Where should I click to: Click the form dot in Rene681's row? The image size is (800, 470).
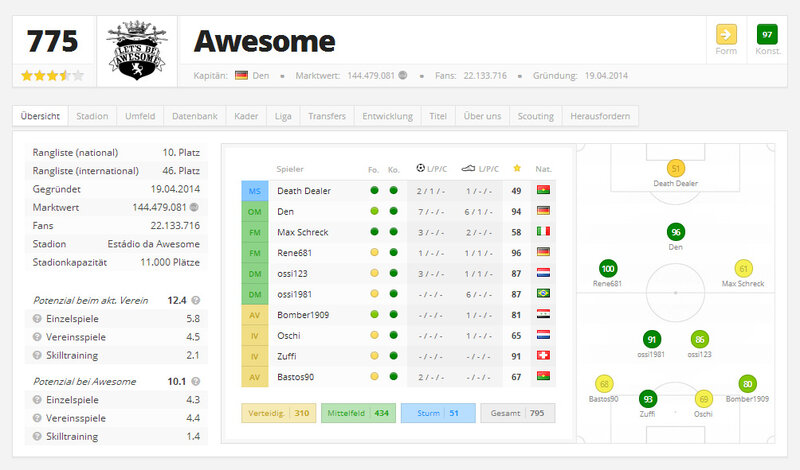coord(374,252)
